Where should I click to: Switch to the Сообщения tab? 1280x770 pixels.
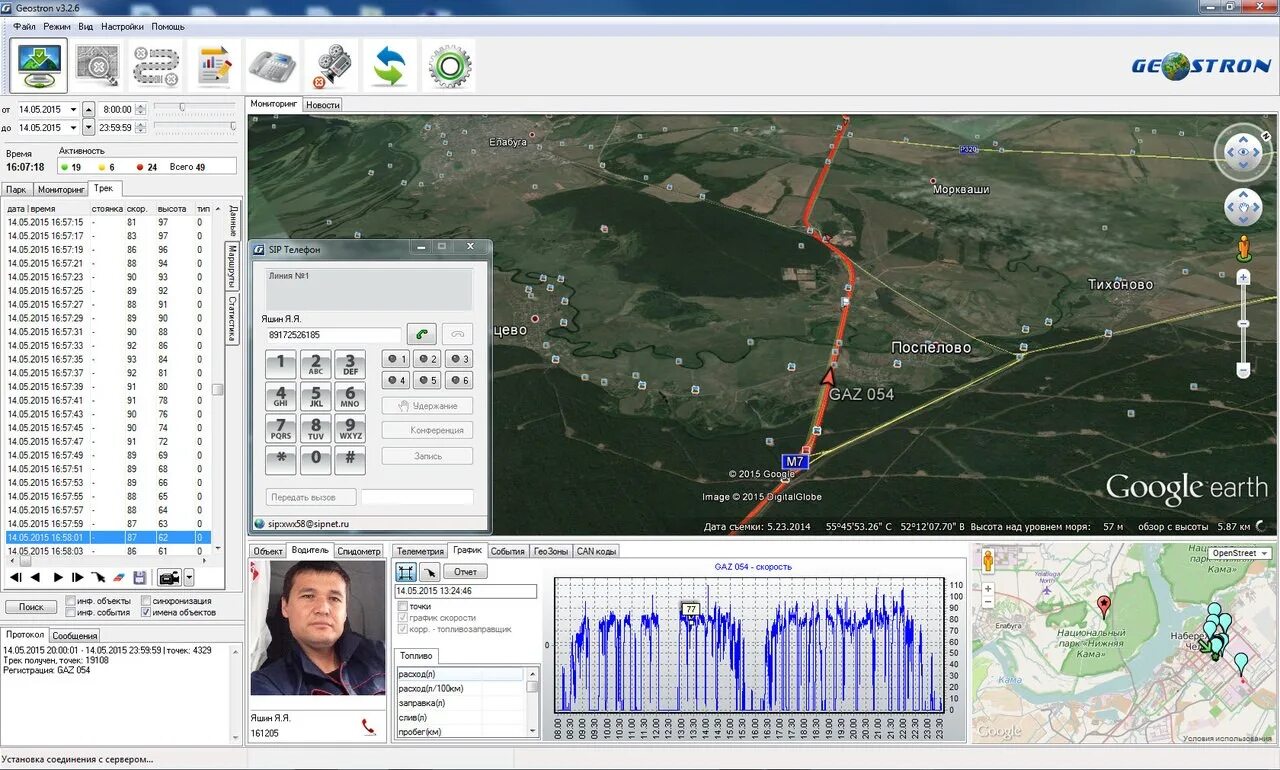tap(74, 635)
